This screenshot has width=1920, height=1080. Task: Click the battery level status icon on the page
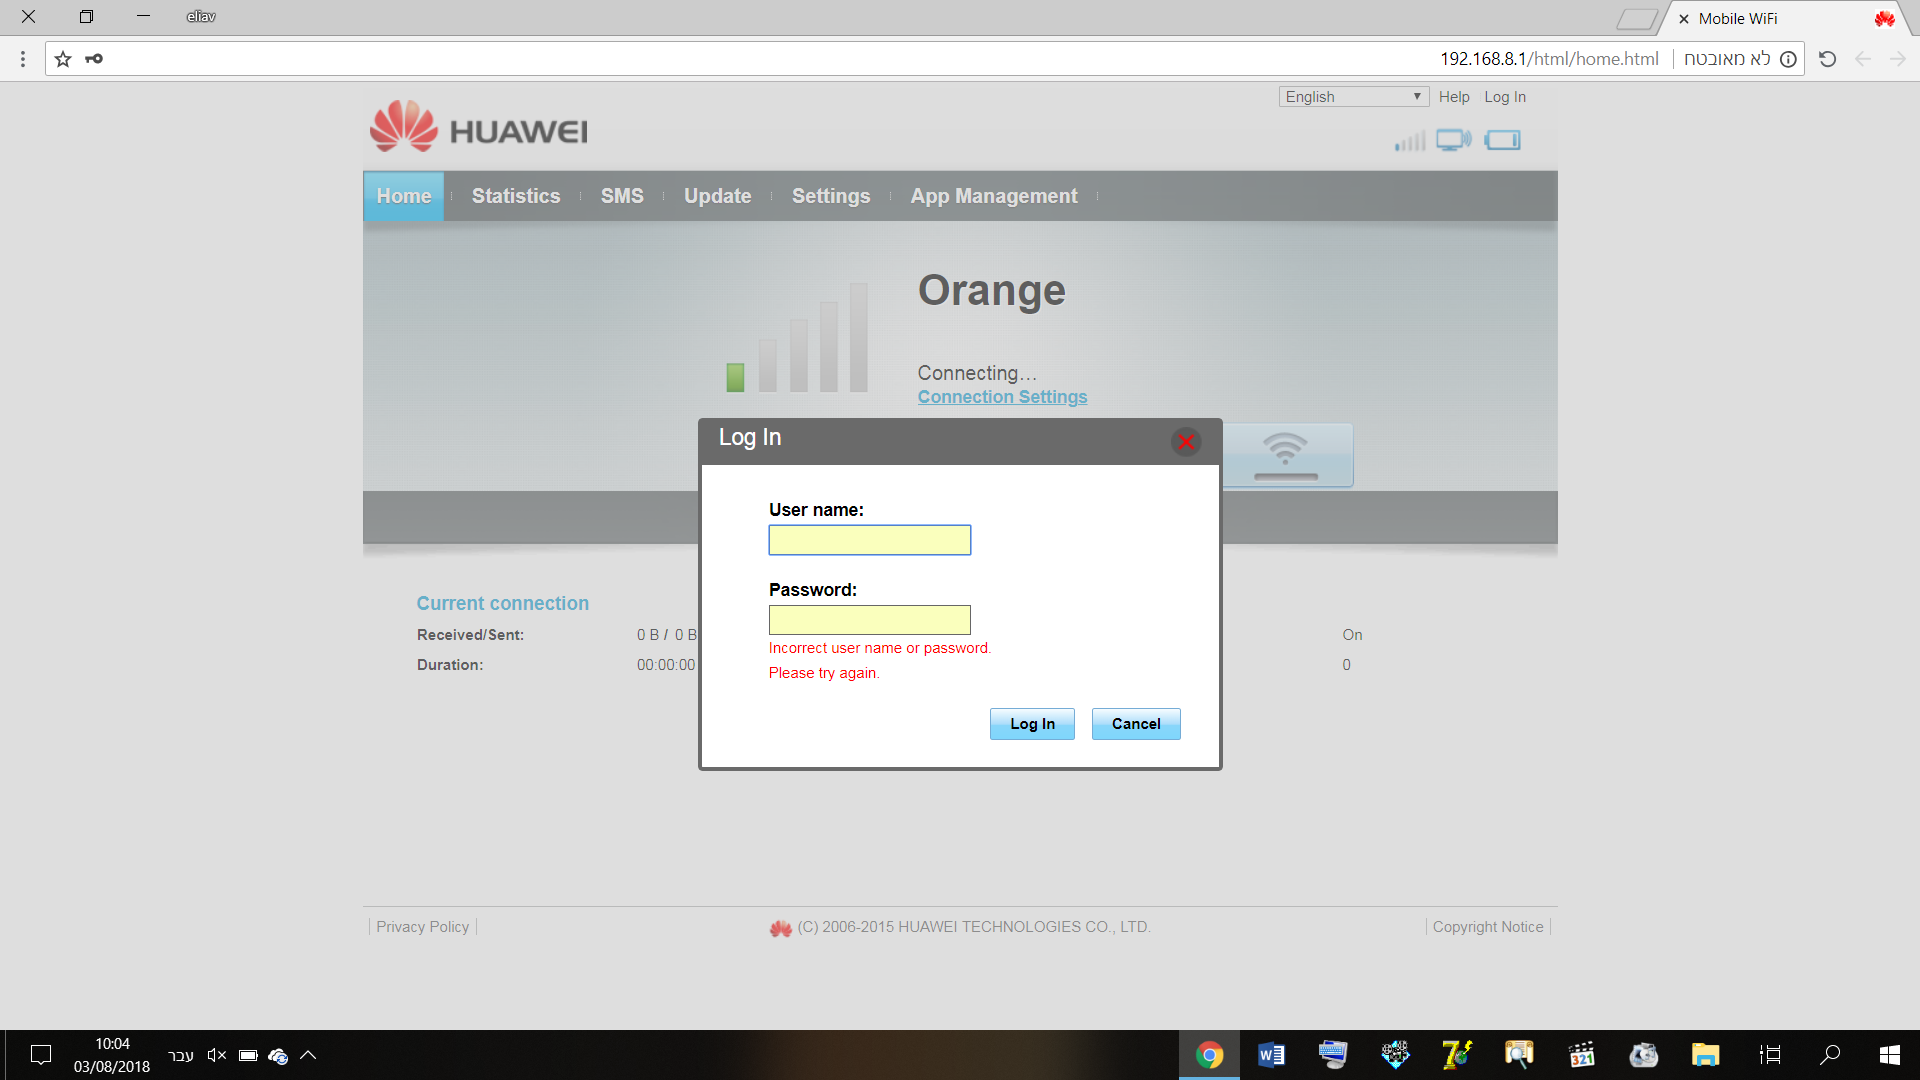(x=1503, y=140)
